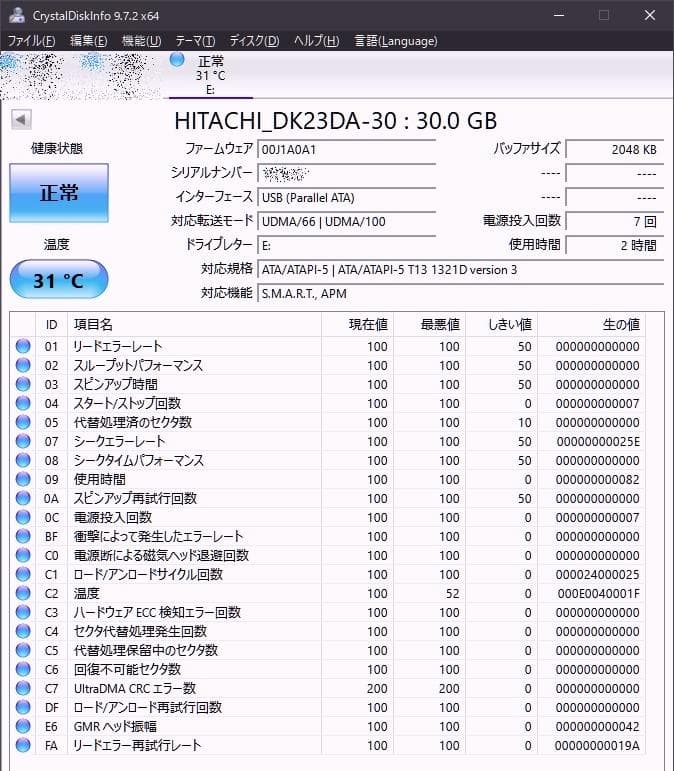Click the ファームウェア field 00J1A0A1
The height and width of the screenshot is (771, 674).
tap(347, 149)
